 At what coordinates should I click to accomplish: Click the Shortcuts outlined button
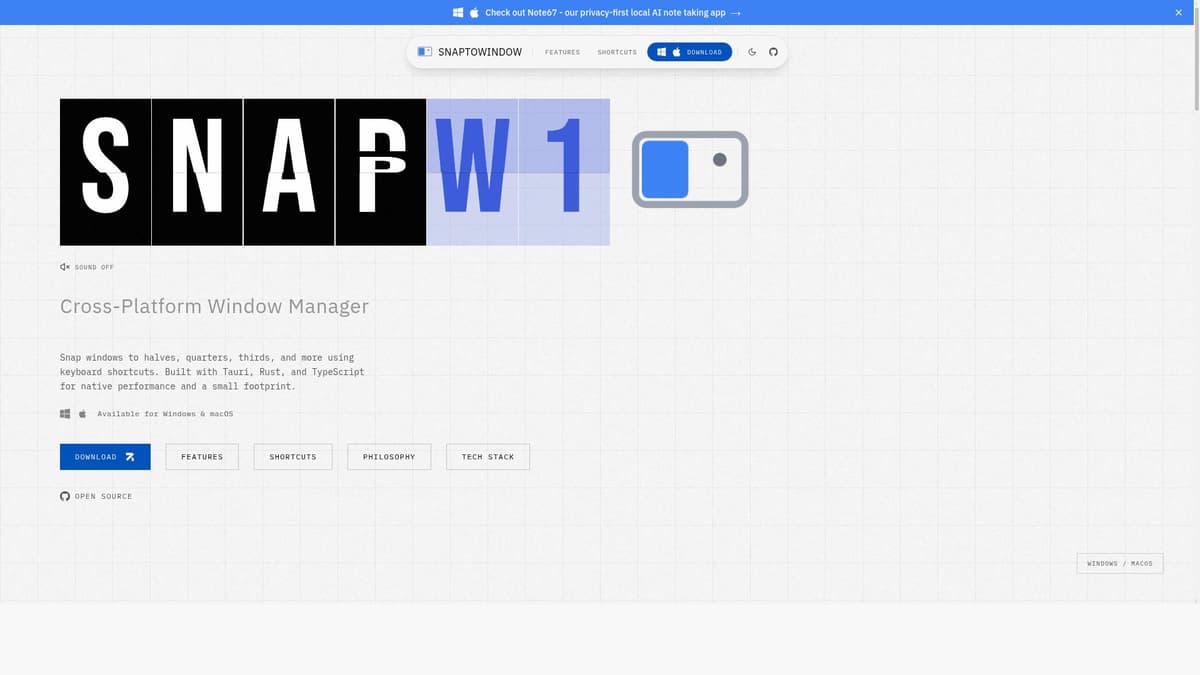[x=293, y=457]
